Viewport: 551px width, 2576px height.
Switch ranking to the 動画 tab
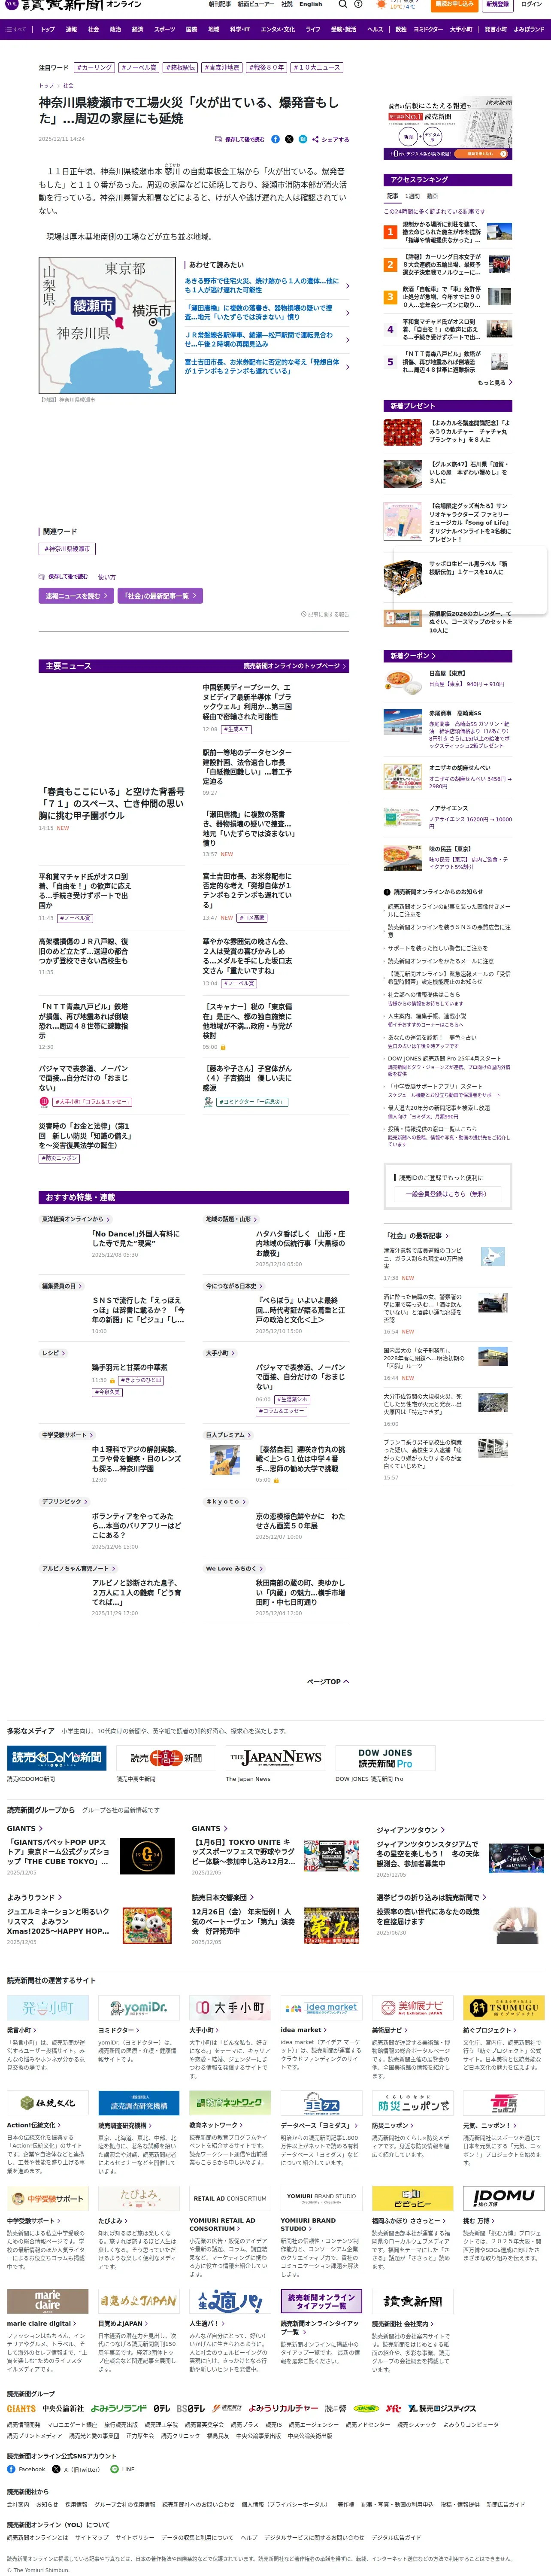coord(432,196)
